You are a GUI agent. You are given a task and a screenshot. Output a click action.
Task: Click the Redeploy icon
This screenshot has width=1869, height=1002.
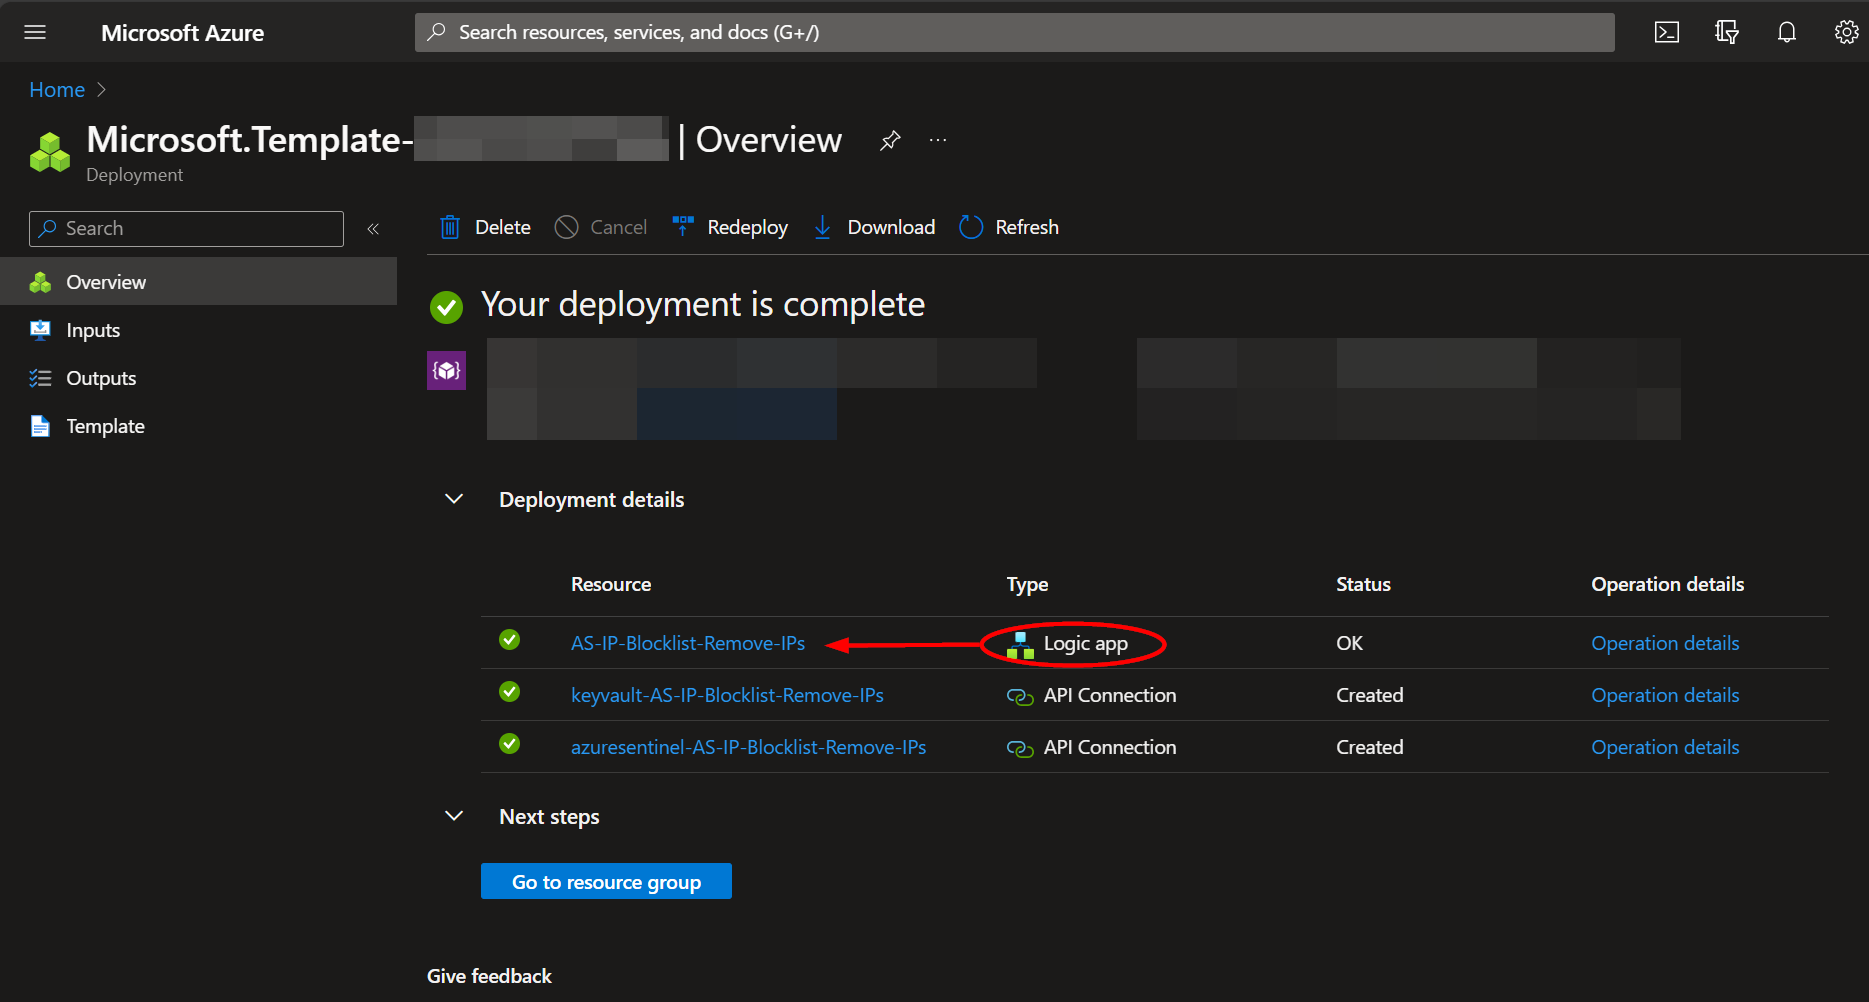(x=683, y=227)
